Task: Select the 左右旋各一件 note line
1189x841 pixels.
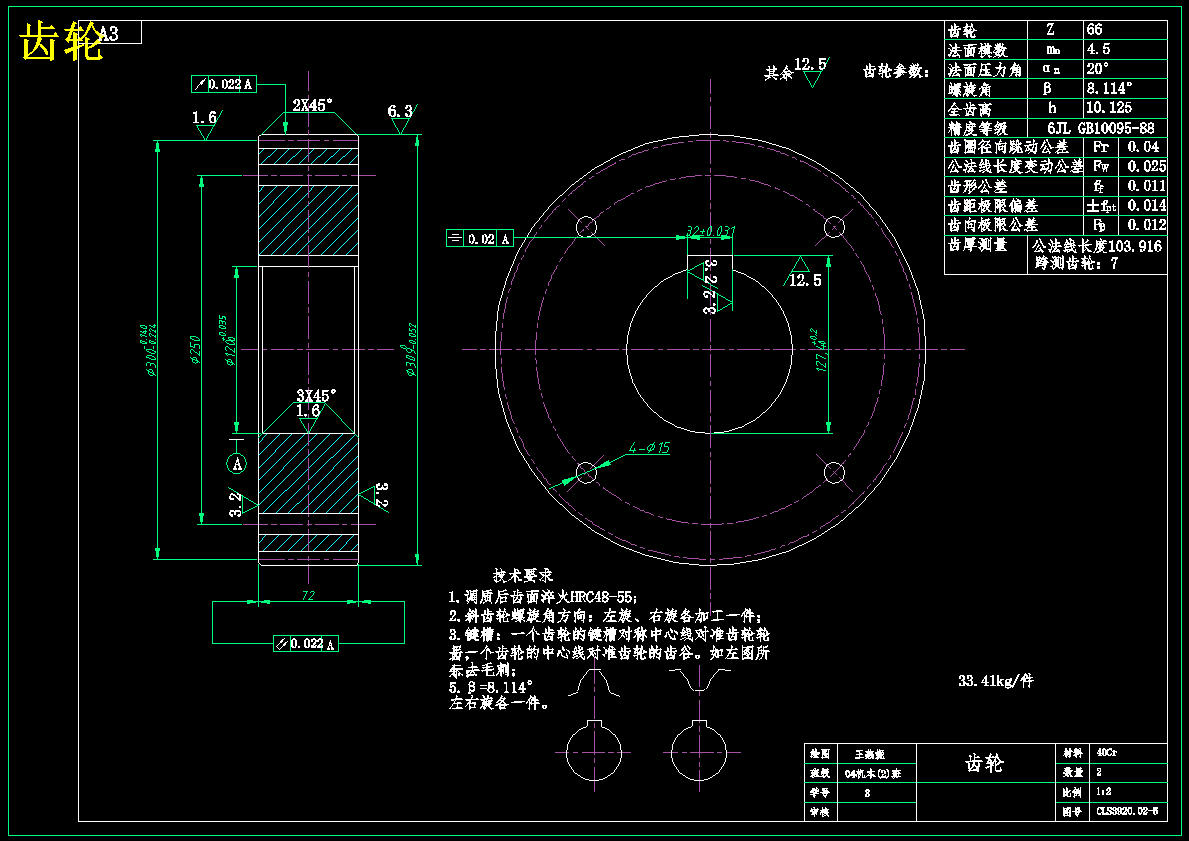Action: [x=500, y=703]
